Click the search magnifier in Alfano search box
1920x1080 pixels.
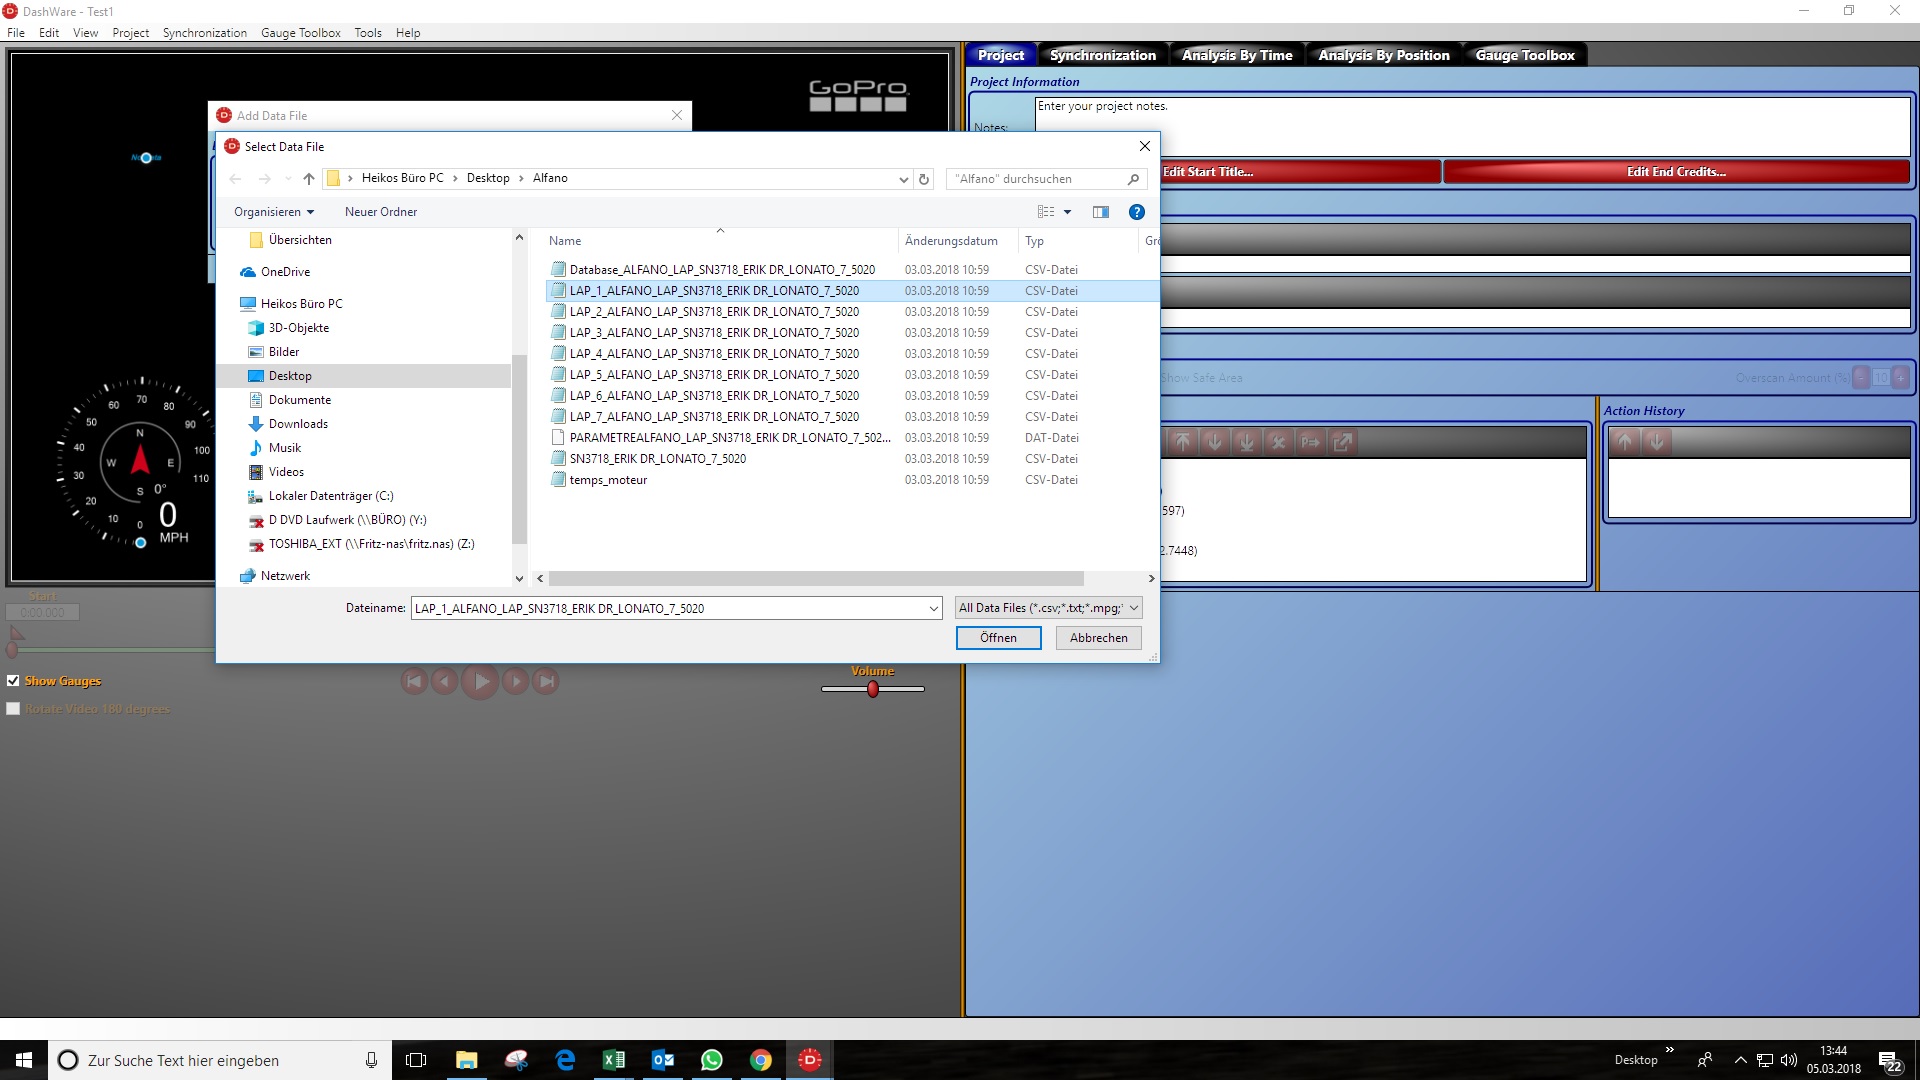pos(1133,179)
